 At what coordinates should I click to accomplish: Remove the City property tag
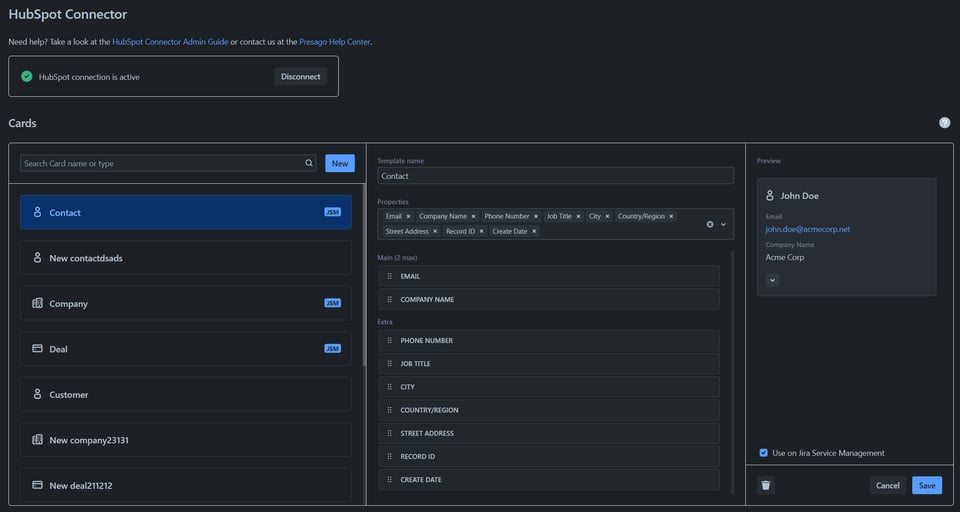tap(607, 216)
